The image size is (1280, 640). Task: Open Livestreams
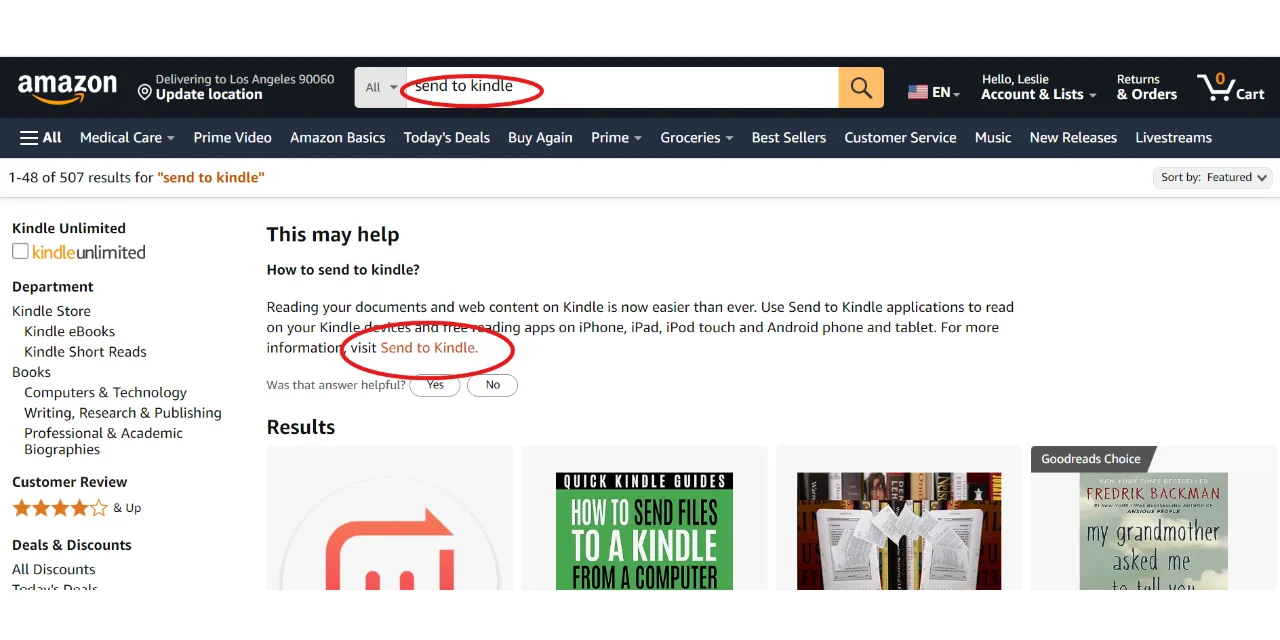coord(1173,138)
